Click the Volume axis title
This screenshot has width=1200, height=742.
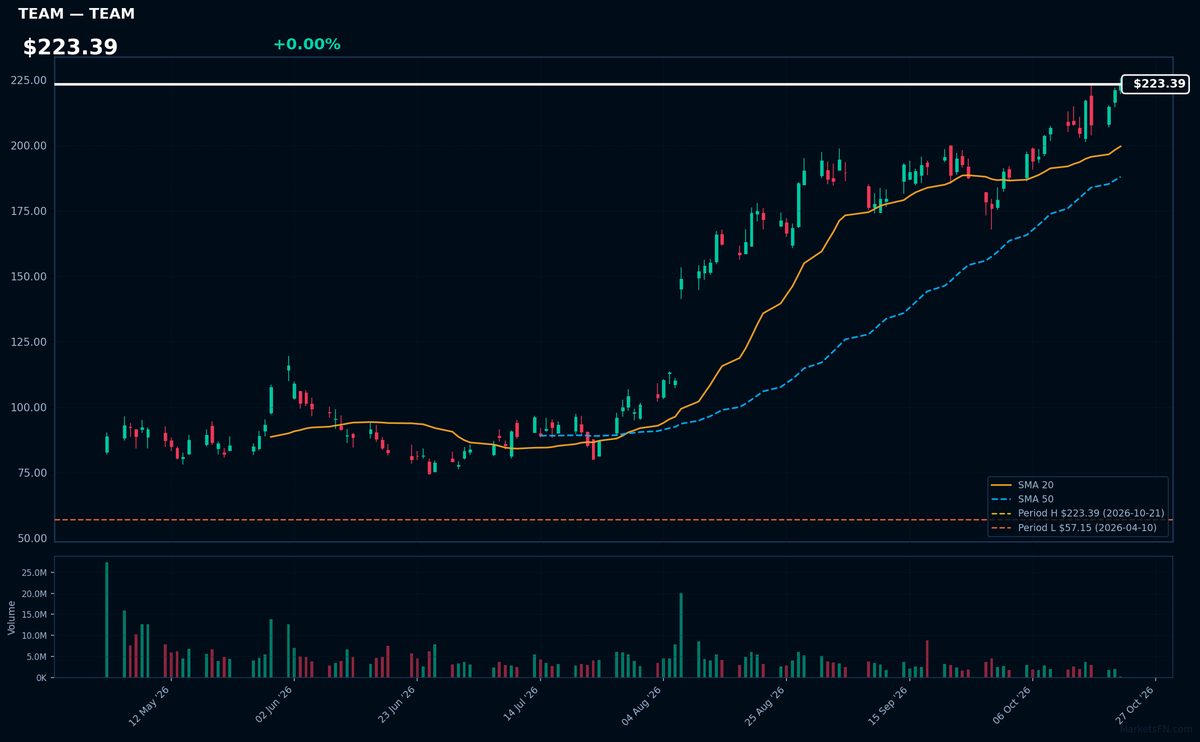[x=11, y=617]
